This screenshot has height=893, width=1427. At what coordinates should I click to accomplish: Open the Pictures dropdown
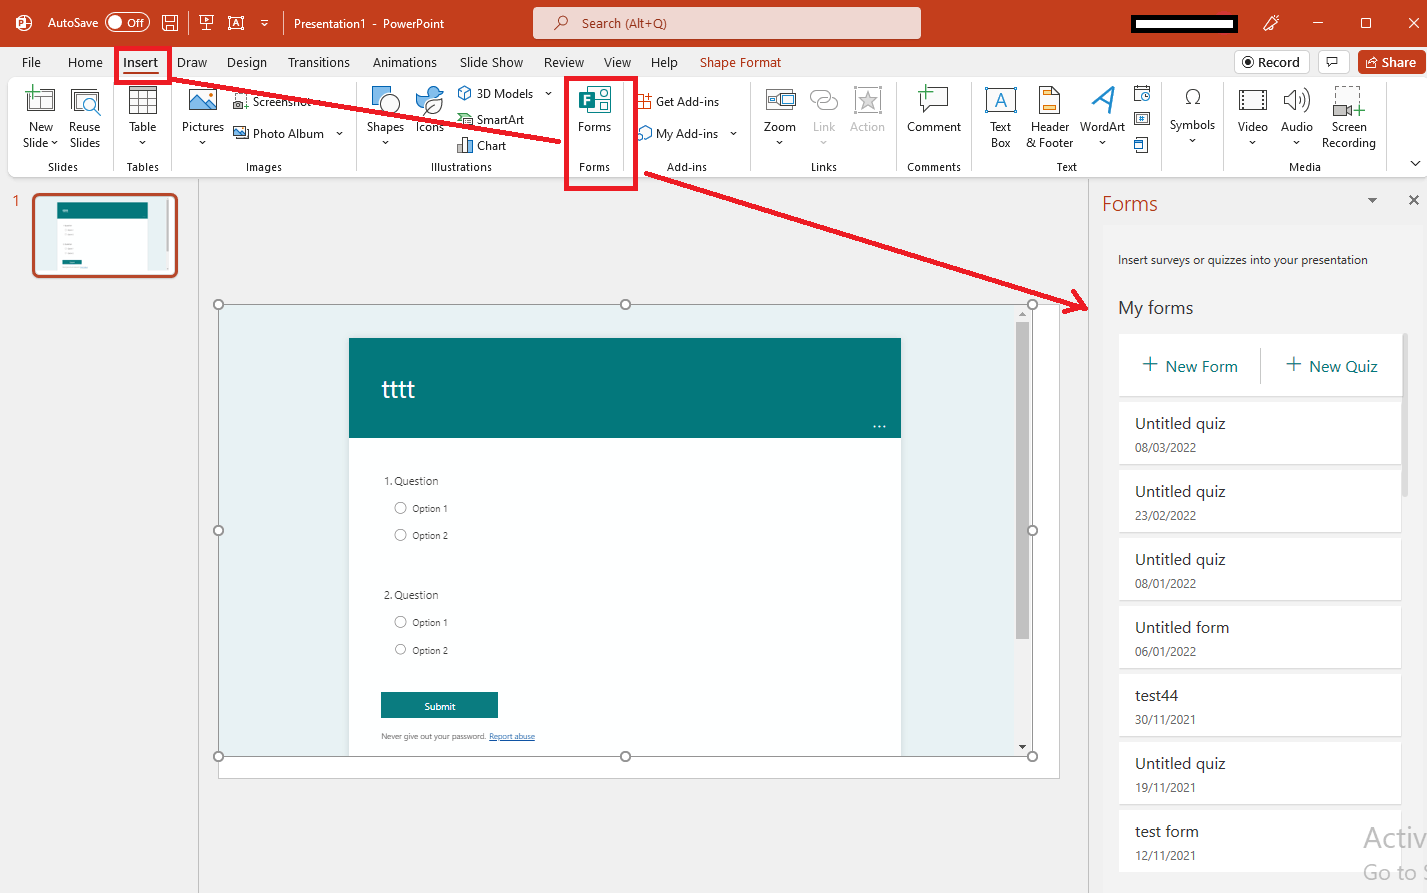pos(203,118)
